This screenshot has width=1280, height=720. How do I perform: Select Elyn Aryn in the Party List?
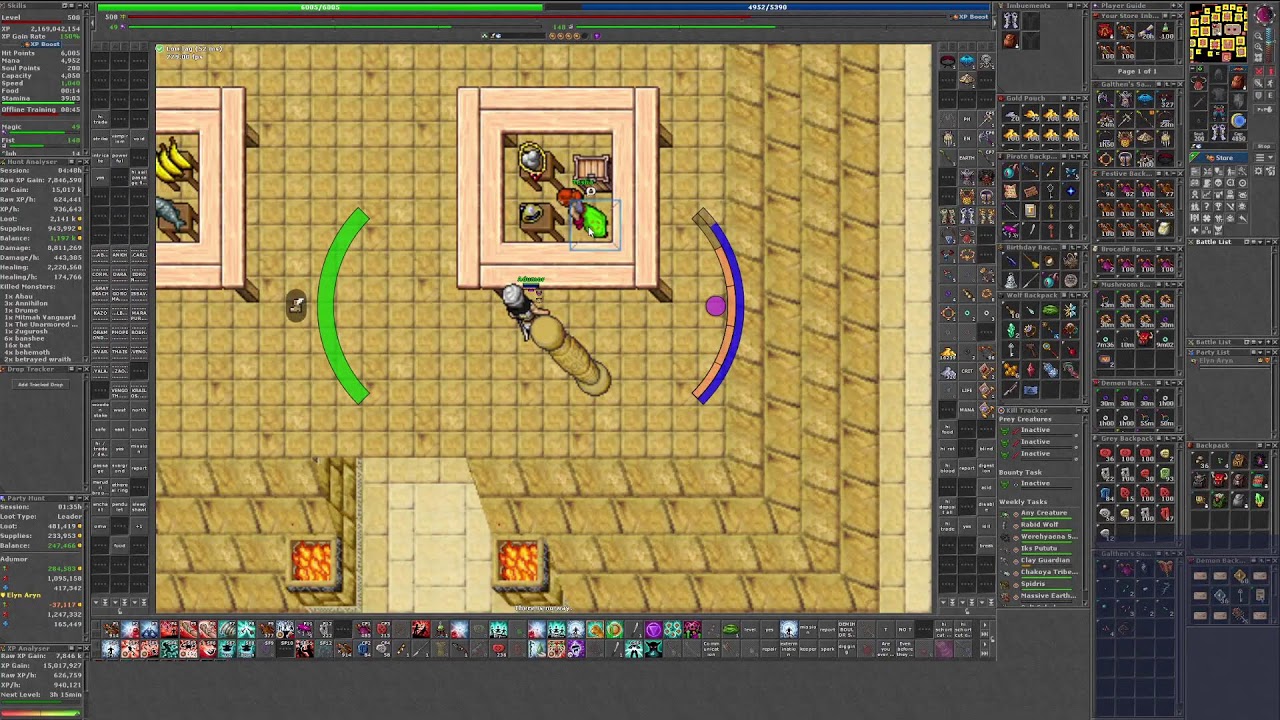(x=1217, y=360)
